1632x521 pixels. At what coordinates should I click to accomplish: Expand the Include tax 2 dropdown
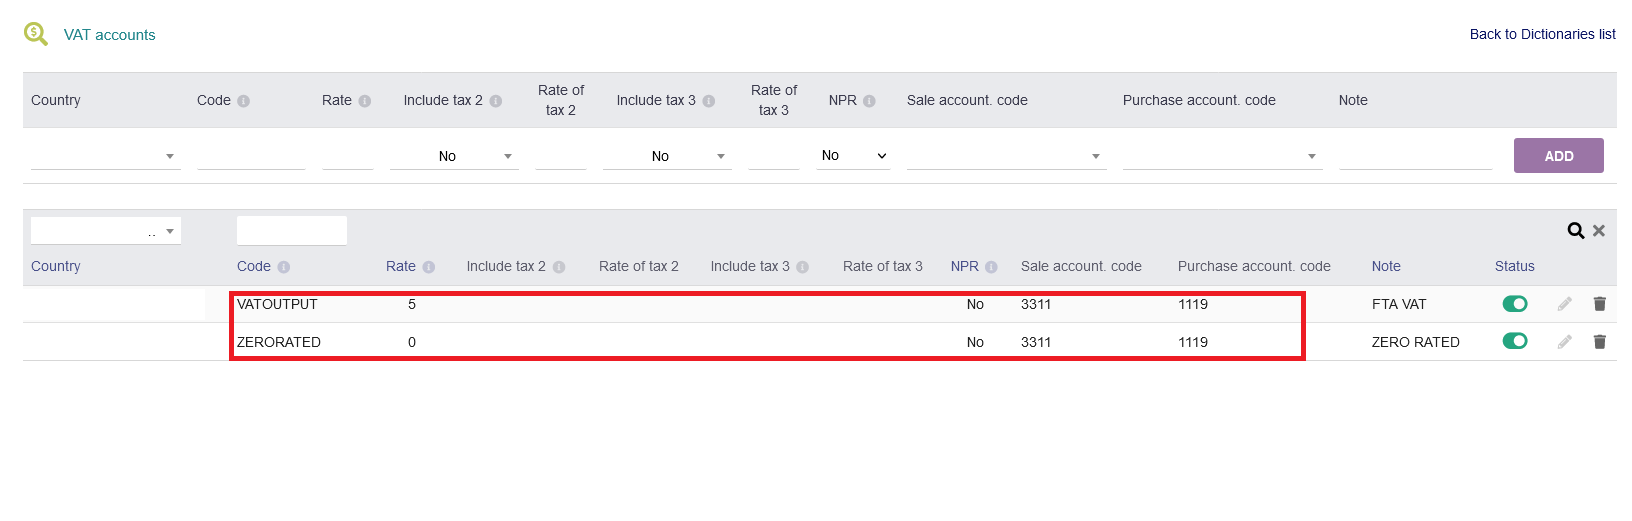454,156
